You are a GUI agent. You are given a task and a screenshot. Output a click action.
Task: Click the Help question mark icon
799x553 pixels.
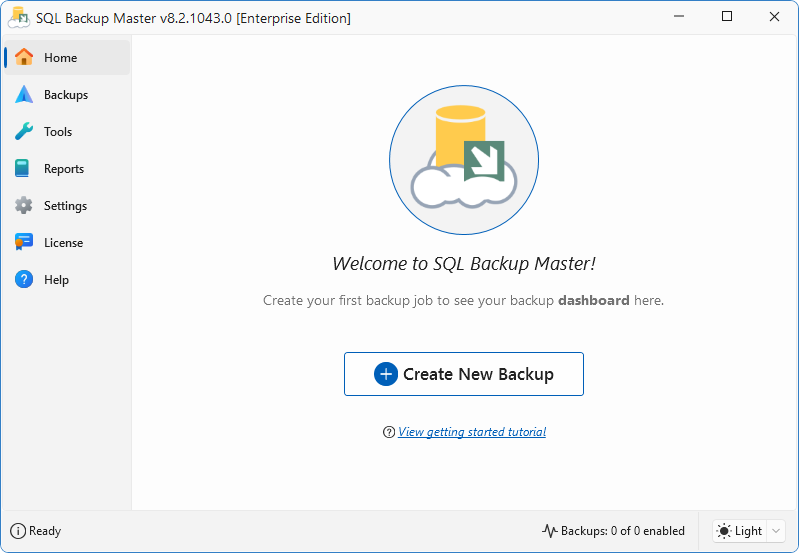tap(24, 279)
